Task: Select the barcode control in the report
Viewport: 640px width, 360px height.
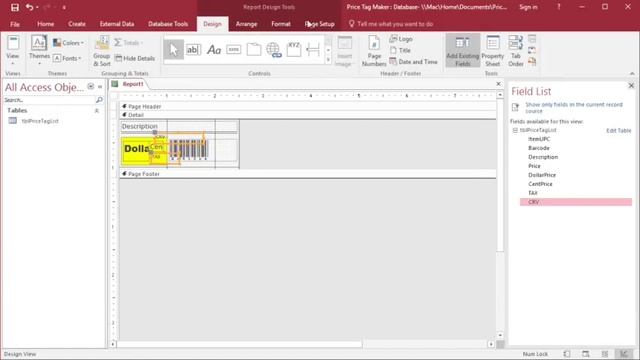Action: pyautogui.click(x=189, y=149)
